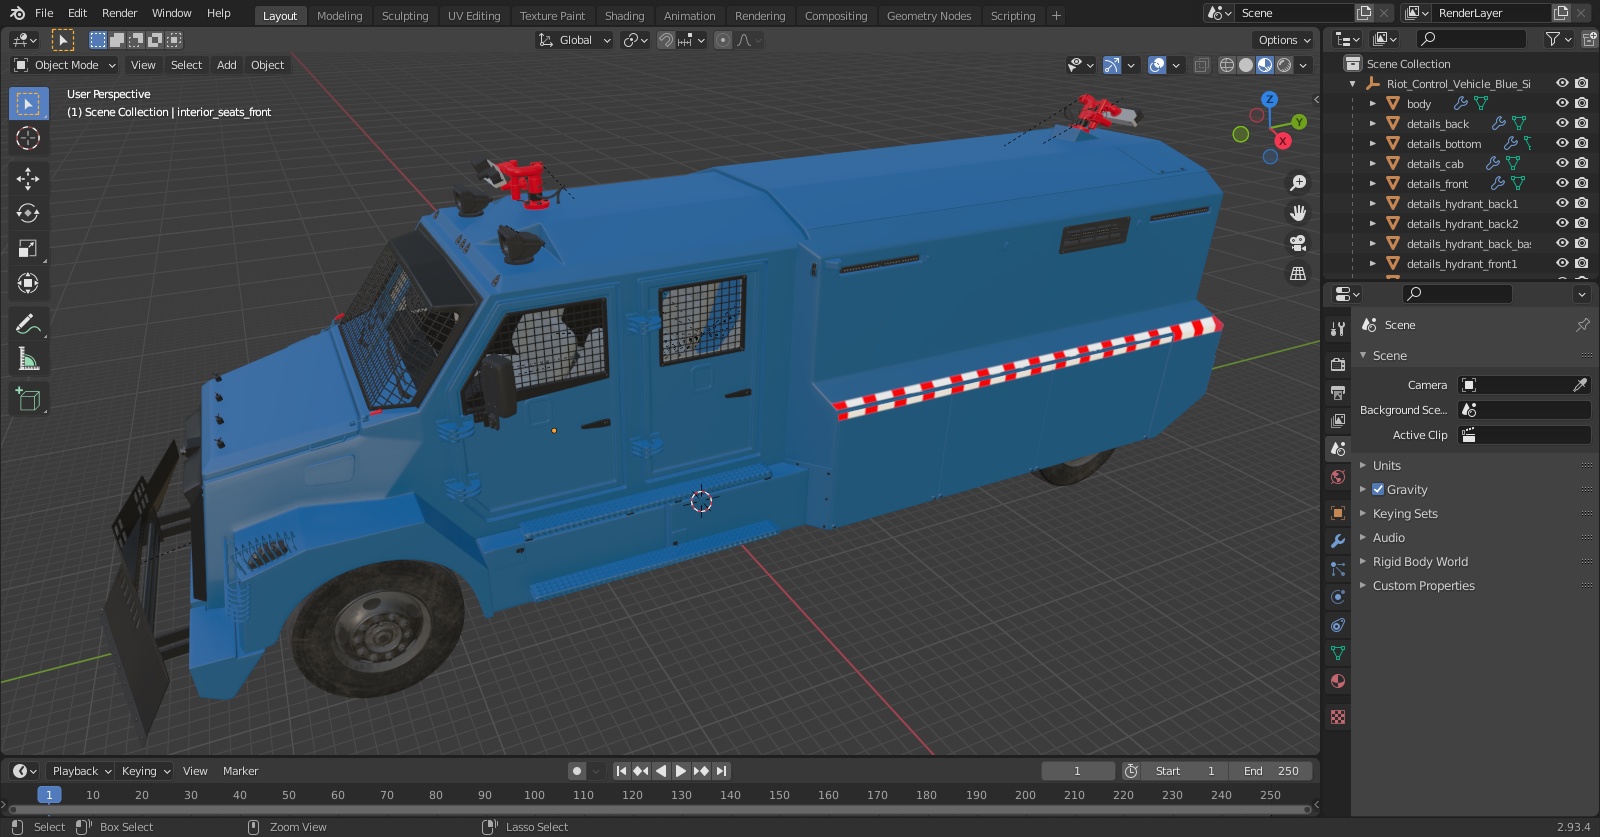1600x837 pixels.
Task: Click the pan view hand icon
Action: pyautogui.click(x=1298, y=213)
